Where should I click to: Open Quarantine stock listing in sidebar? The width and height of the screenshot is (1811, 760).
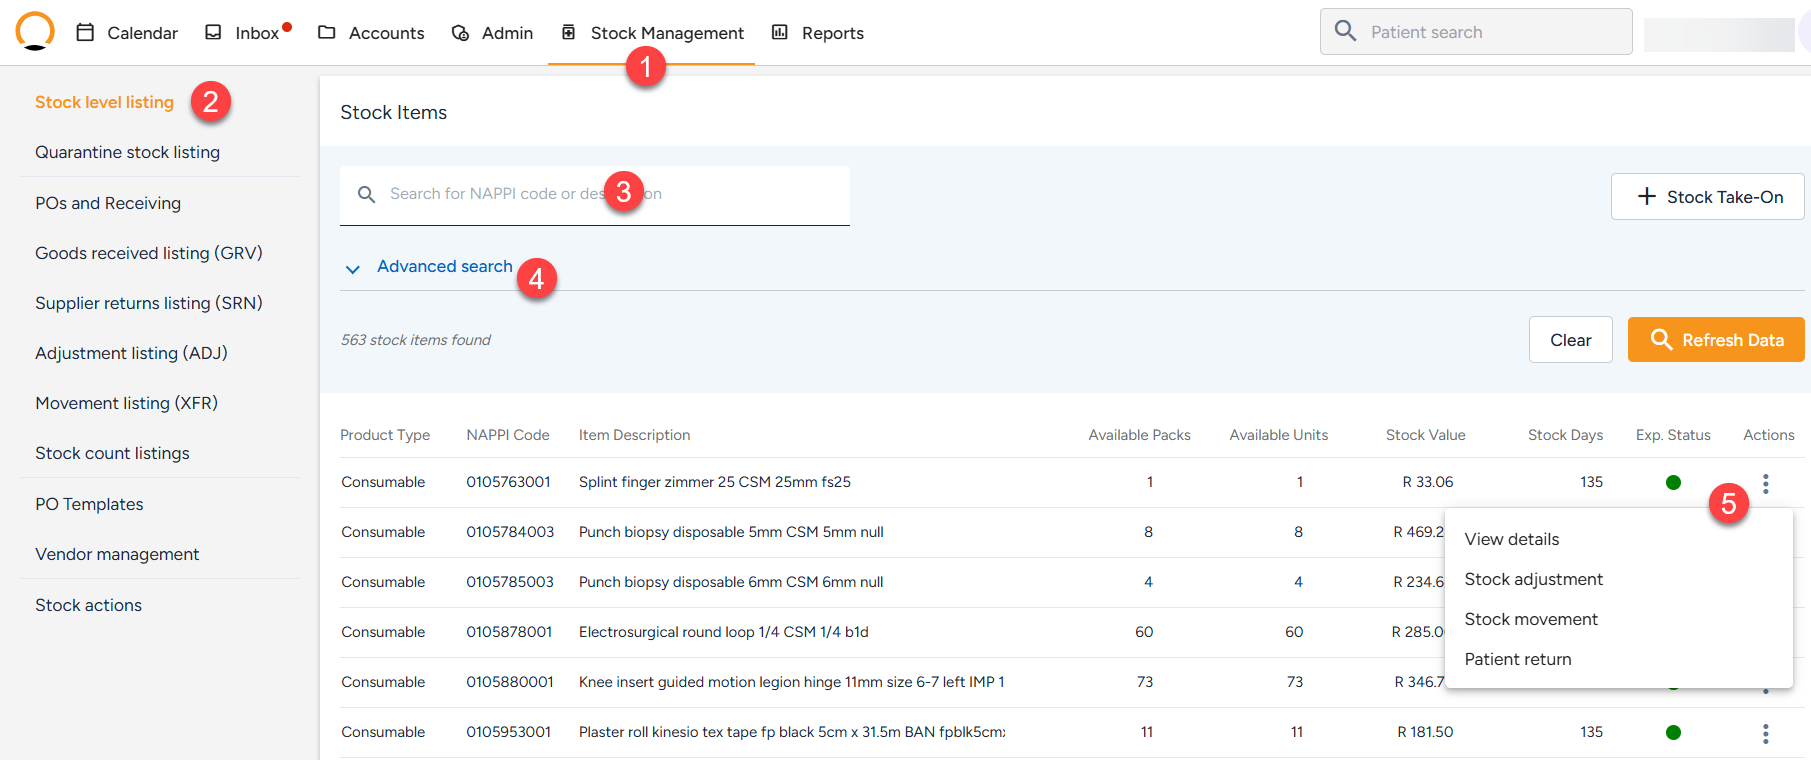(127, 152)
